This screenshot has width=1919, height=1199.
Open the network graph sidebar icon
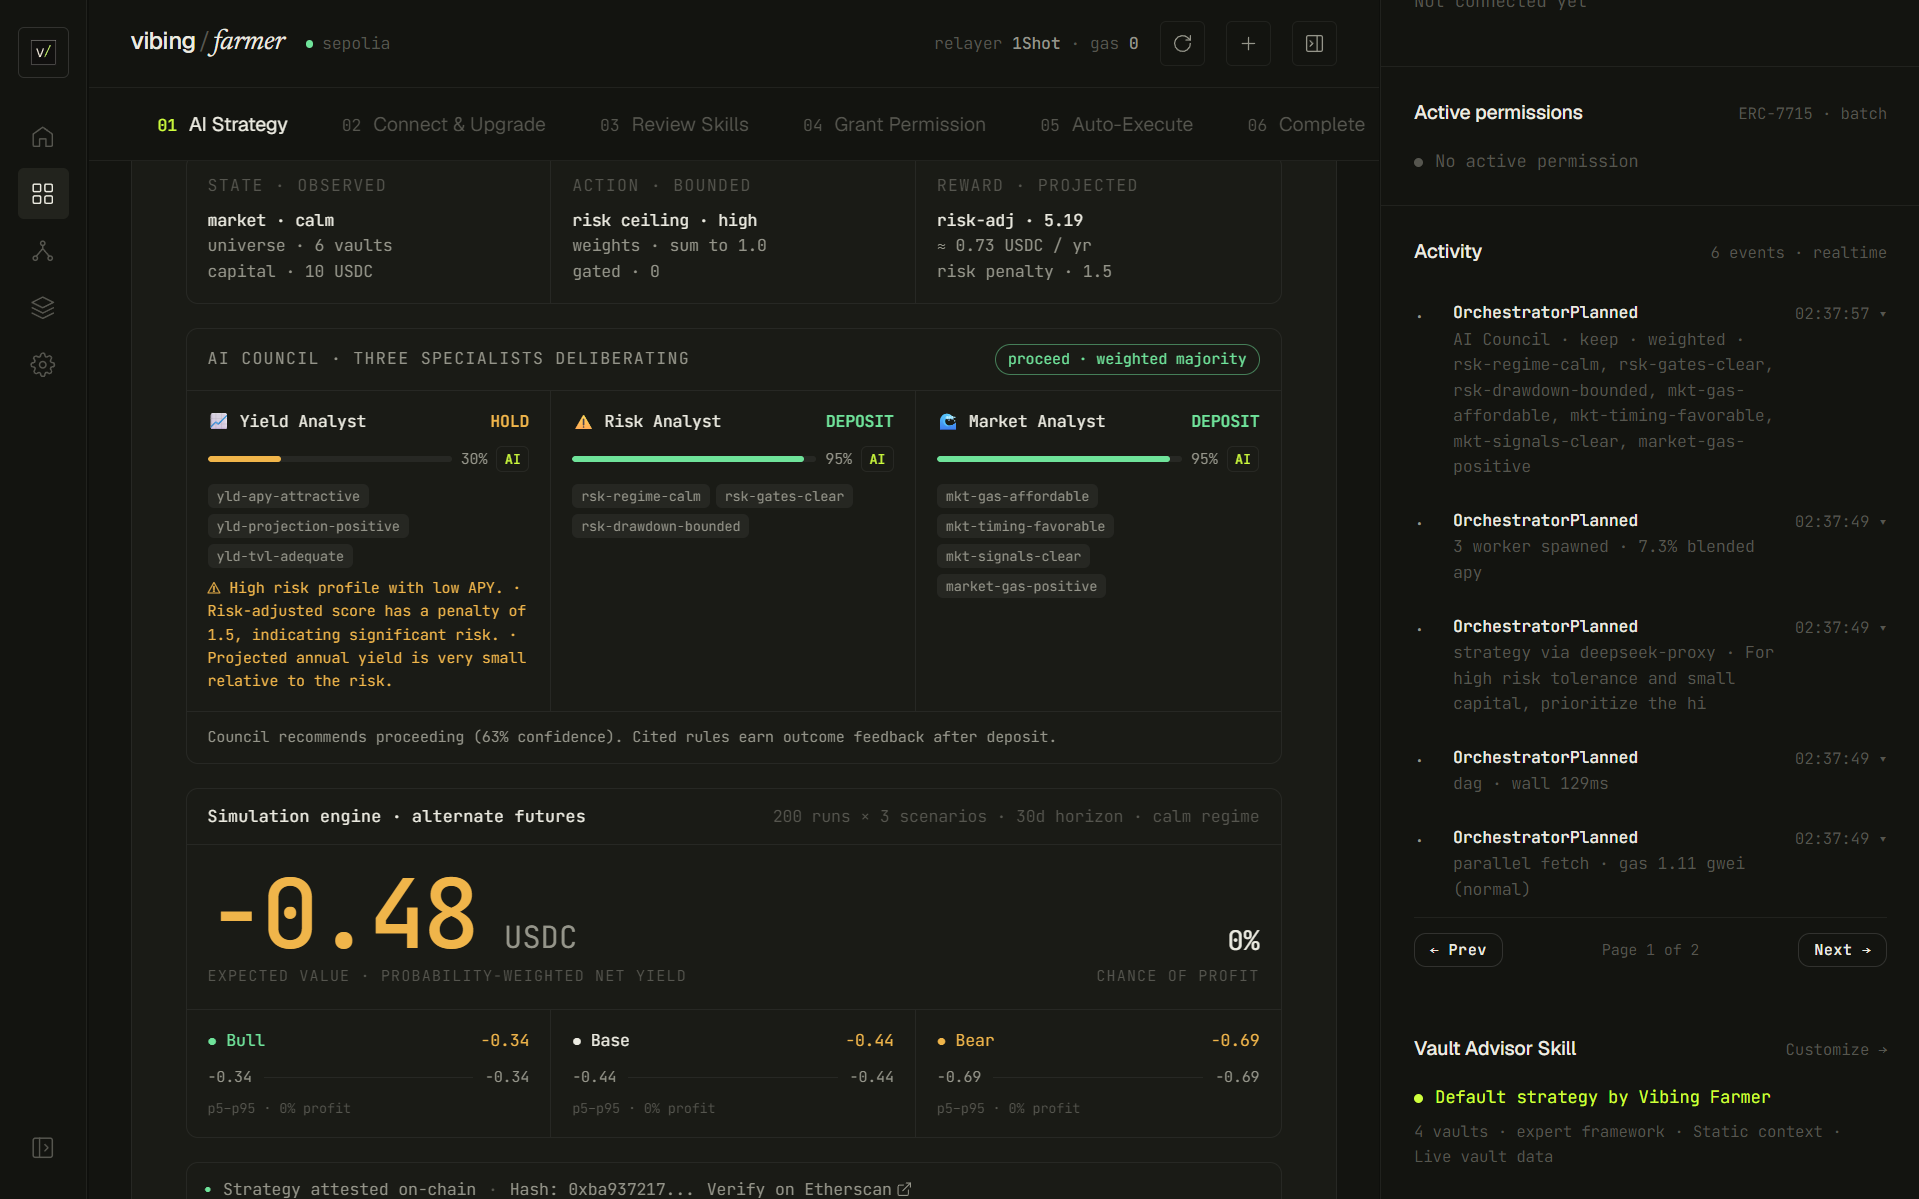pyautogui.click(x=43, y=251)
